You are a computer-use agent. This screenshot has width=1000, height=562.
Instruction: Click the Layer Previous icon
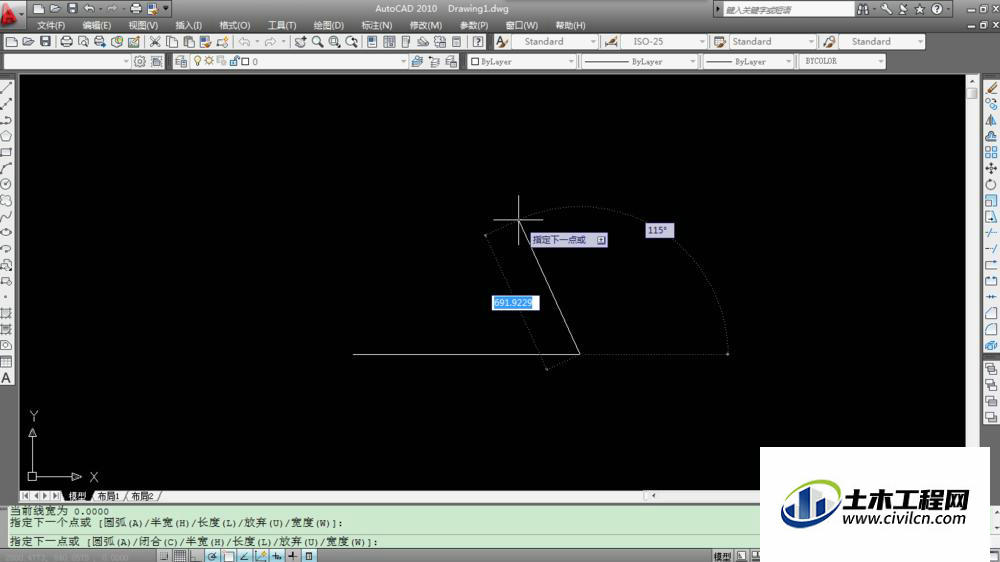[434, 61]
